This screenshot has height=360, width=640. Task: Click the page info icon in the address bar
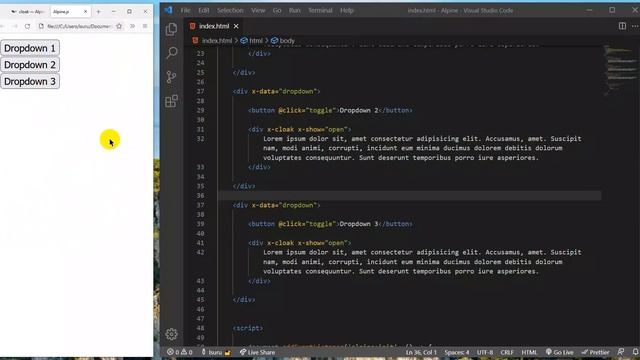[41, 26]
